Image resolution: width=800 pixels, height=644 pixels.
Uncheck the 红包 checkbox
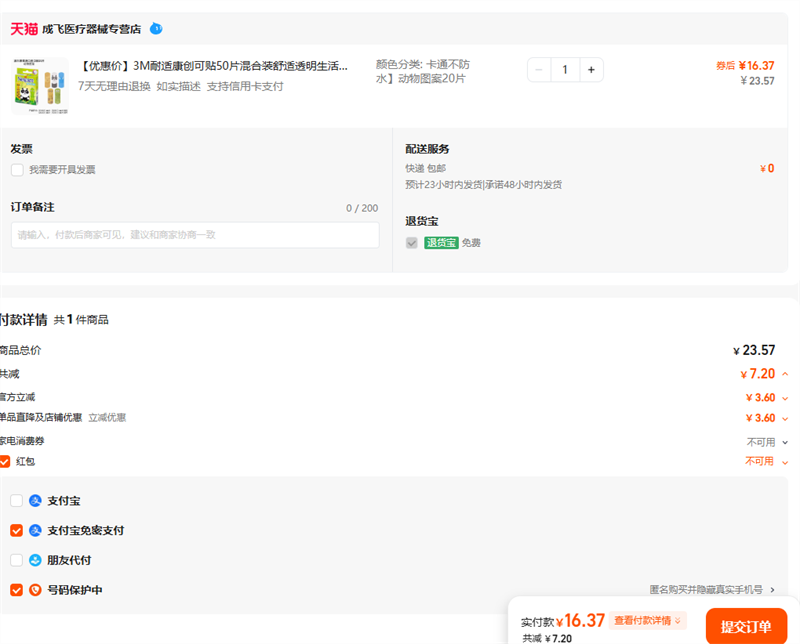coord(5,461)
